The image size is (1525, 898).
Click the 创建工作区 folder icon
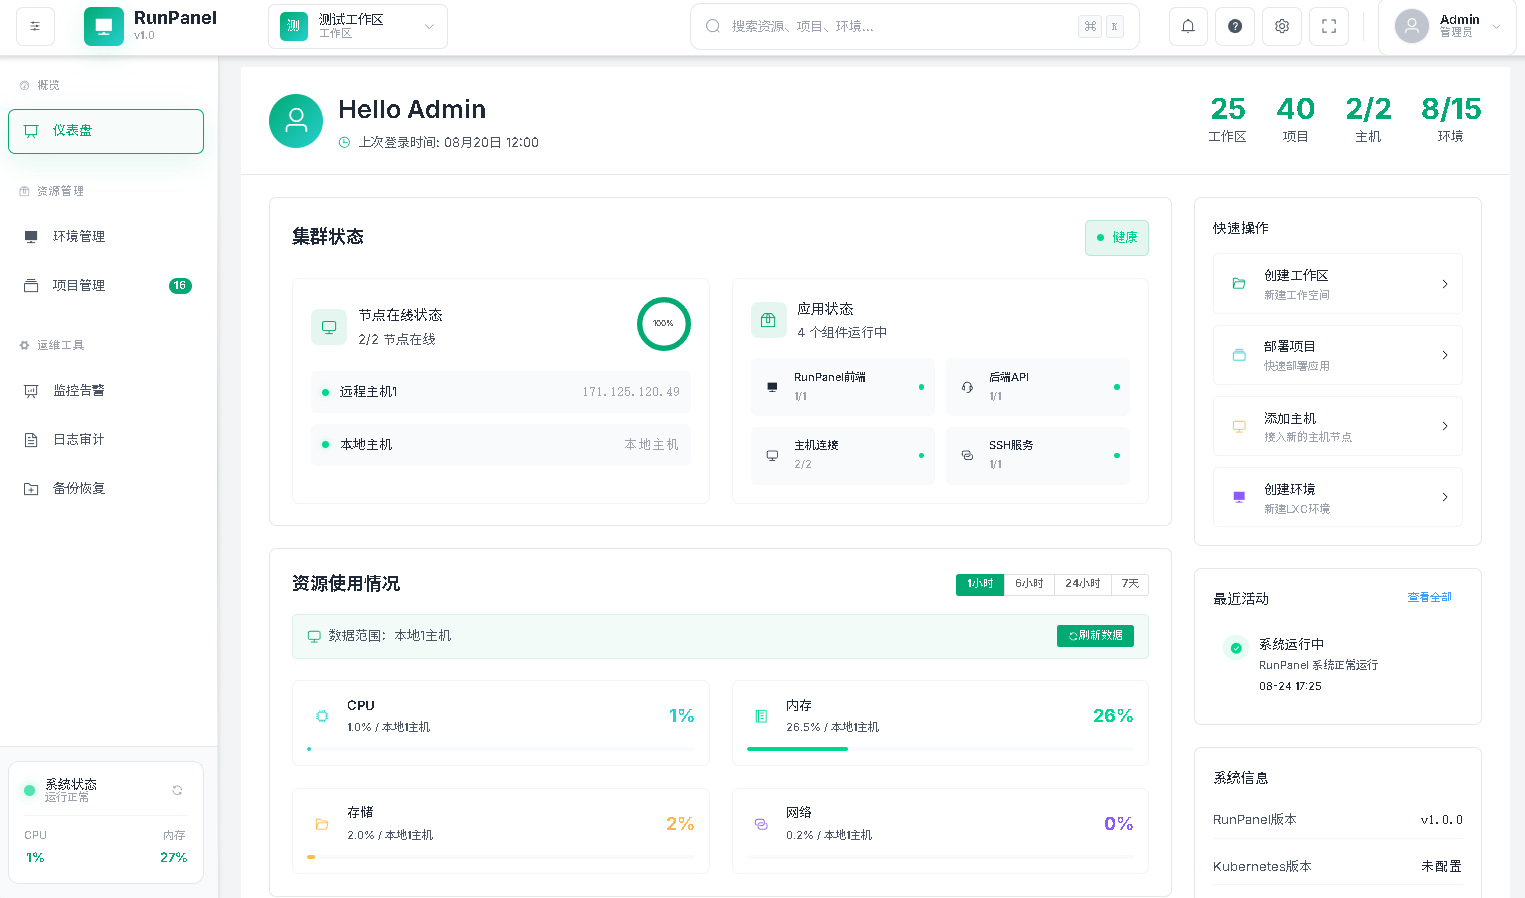(x=1239, y=284)
